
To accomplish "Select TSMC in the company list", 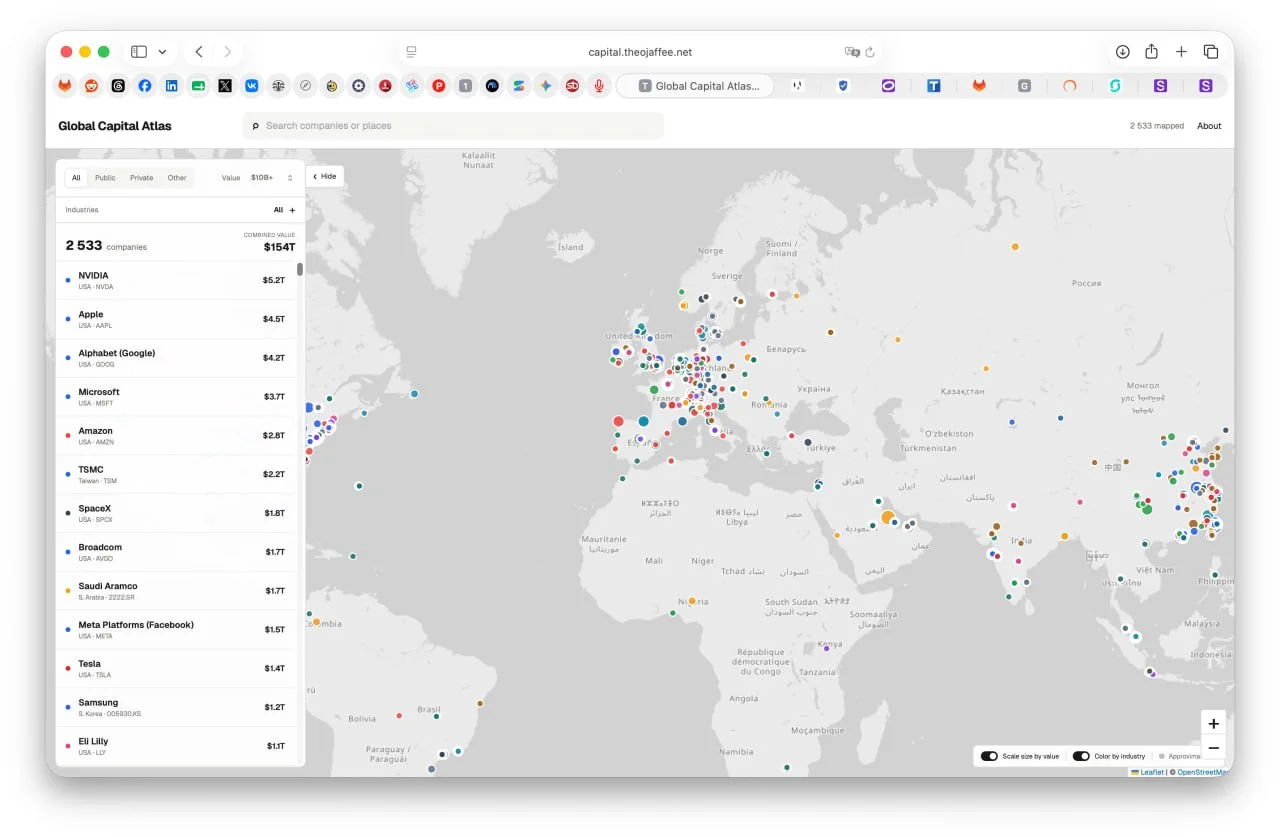I will tap(178, 475).
